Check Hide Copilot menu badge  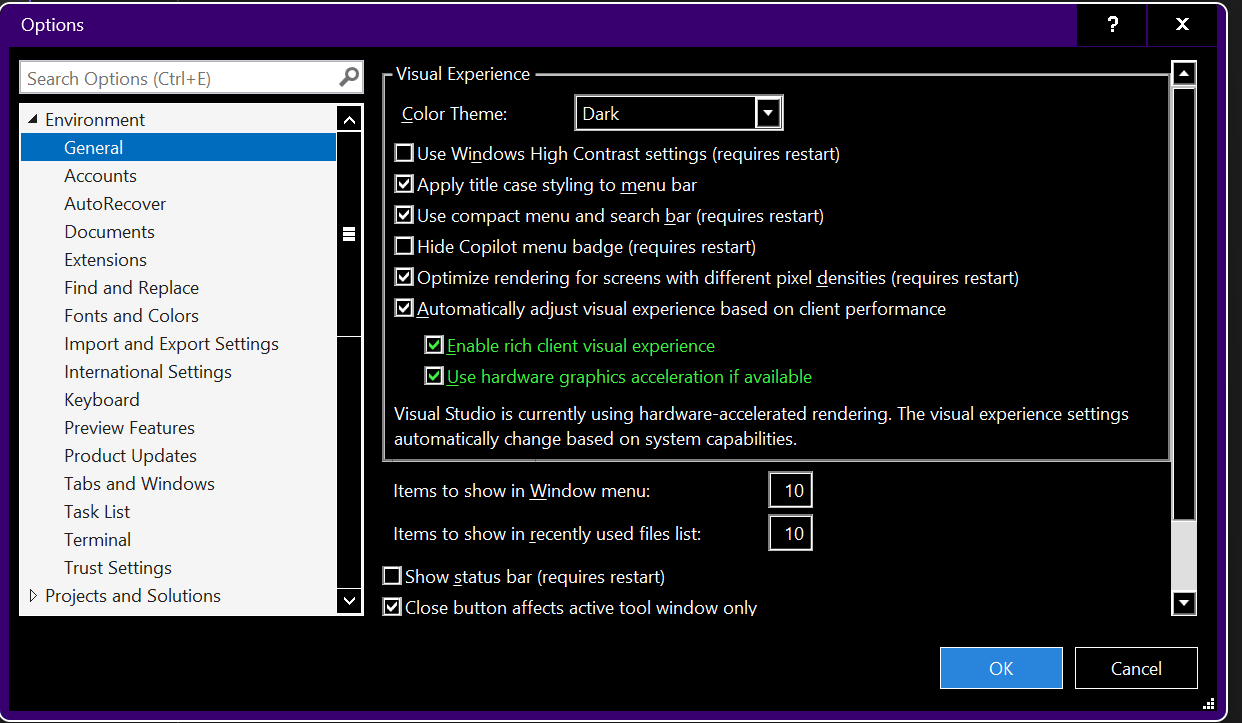[404, 246]
